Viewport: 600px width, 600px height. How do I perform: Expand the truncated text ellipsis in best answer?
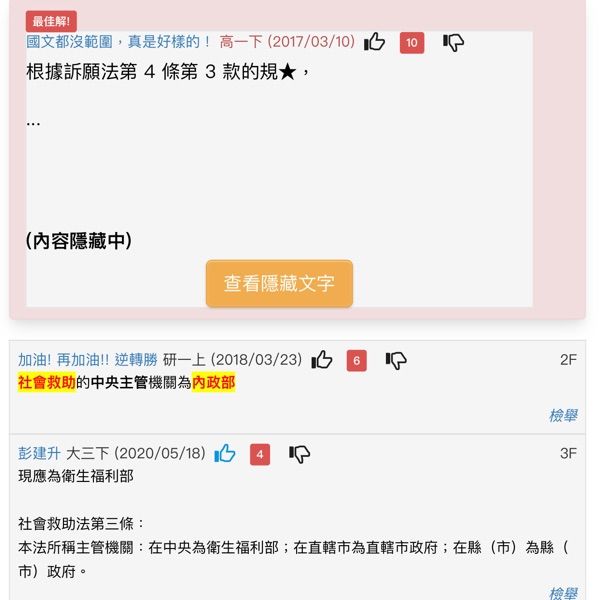click(x=33, y=123)
